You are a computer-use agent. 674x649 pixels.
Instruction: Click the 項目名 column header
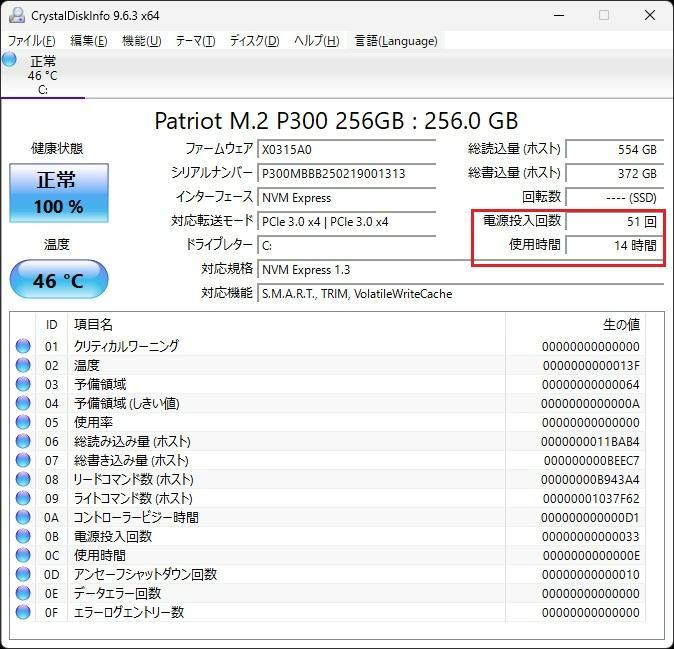click(286, 324)
